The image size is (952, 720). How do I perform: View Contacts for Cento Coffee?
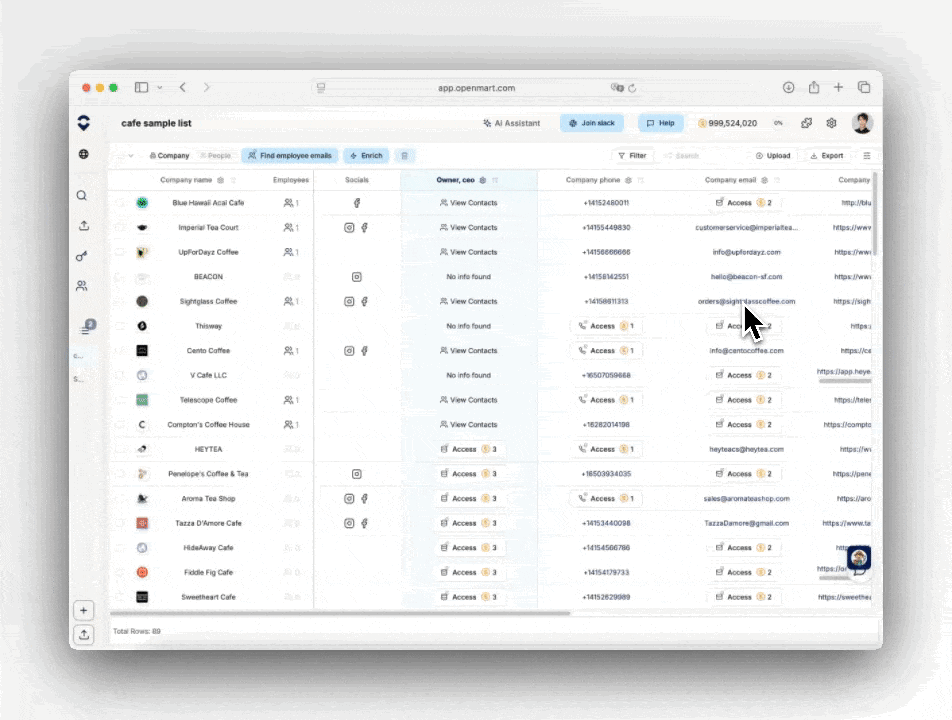pyautogui.click(x=468, y=351)
